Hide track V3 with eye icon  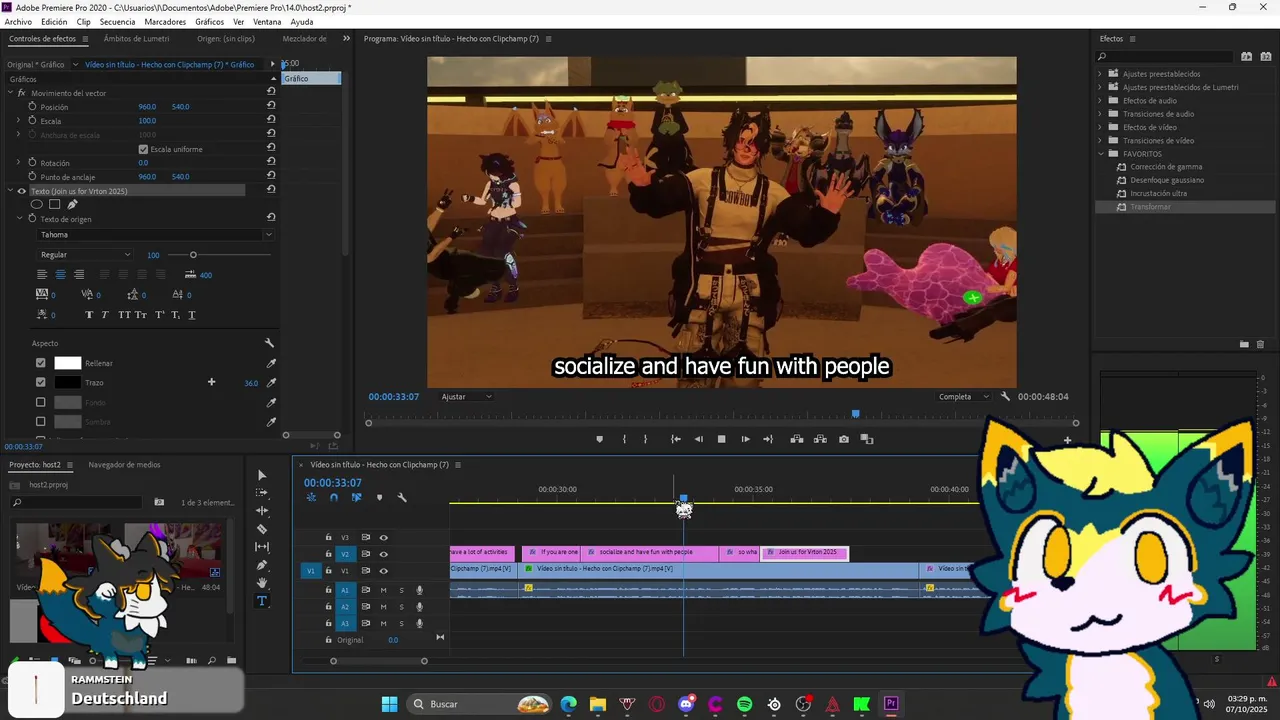[383, 537]
